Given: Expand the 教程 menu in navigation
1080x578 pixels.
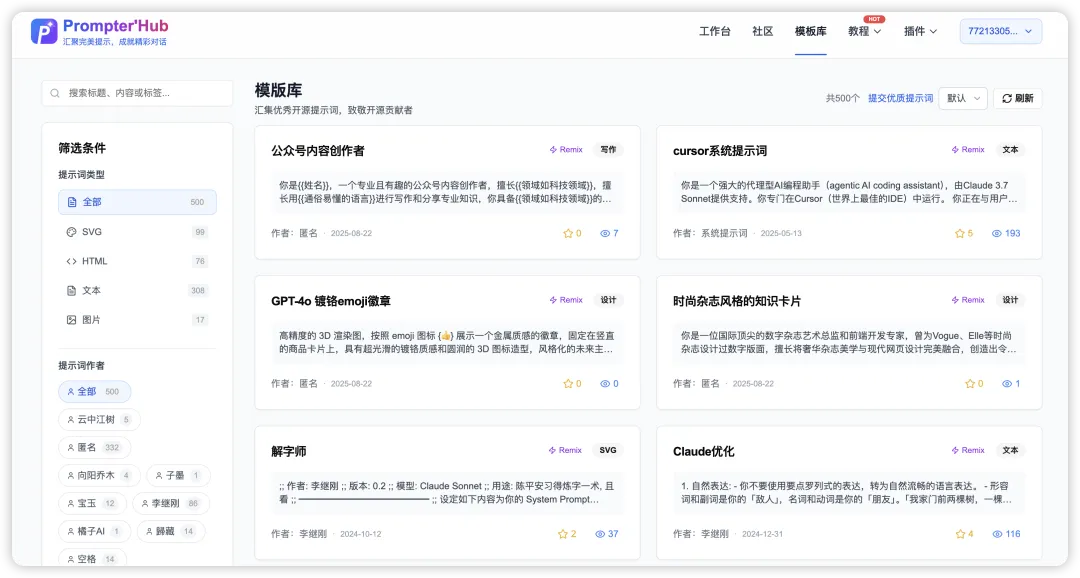Looking at the screenshot, I should click(864, 31).
